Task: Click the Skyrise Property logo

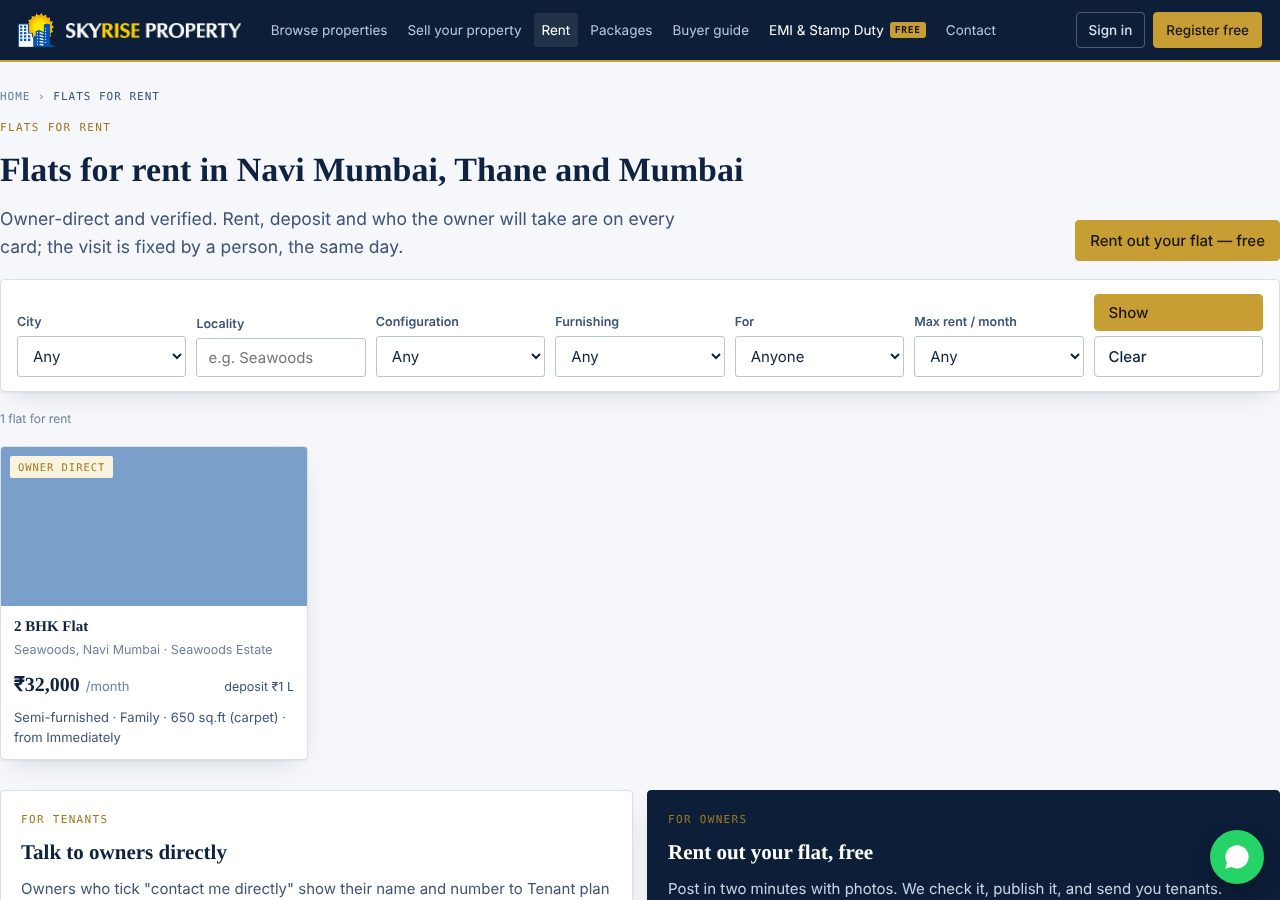Action: 130,30
